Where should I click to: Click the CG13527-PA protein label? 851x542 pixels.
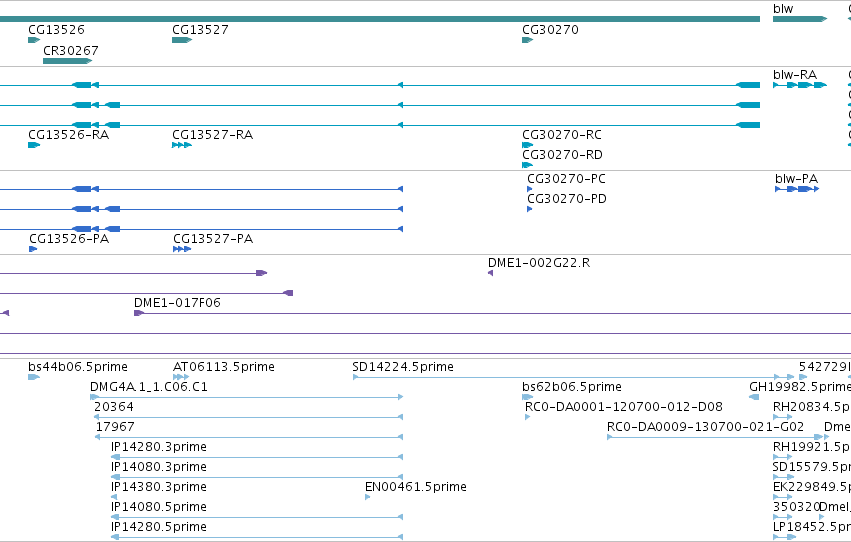coord(213,239)
